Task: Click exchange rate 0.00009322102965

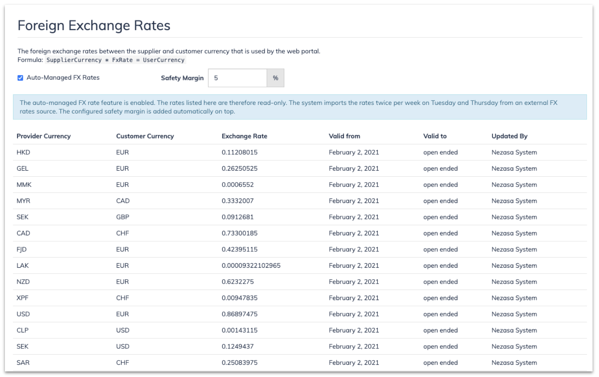Action: pyautogui.click(x=251, y=265)
